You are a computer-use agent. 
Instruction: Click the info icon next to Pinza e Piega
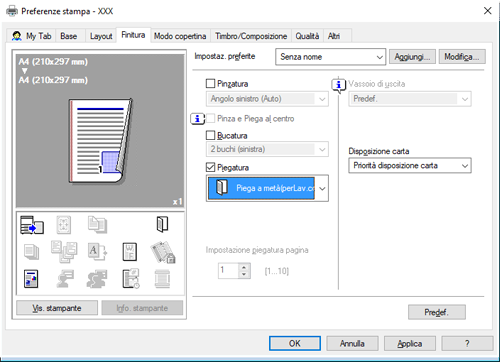tap(198, 119)
